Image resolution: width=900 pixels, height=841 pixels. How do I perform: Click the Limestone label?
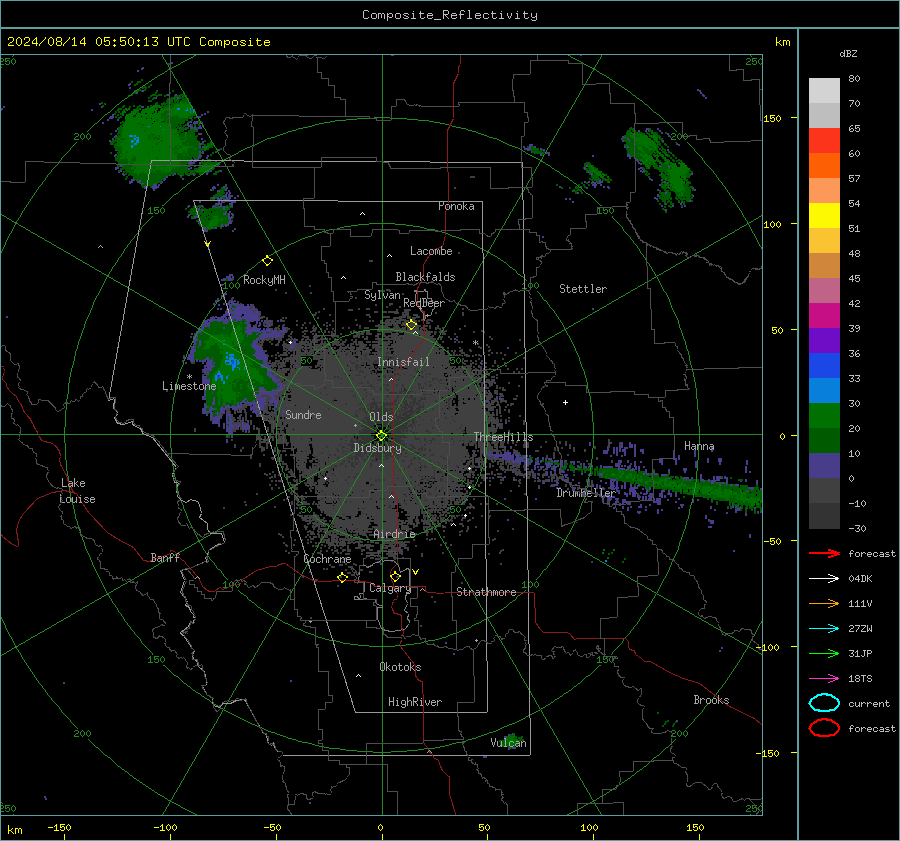pyautogui.click(x=189, y=386)
